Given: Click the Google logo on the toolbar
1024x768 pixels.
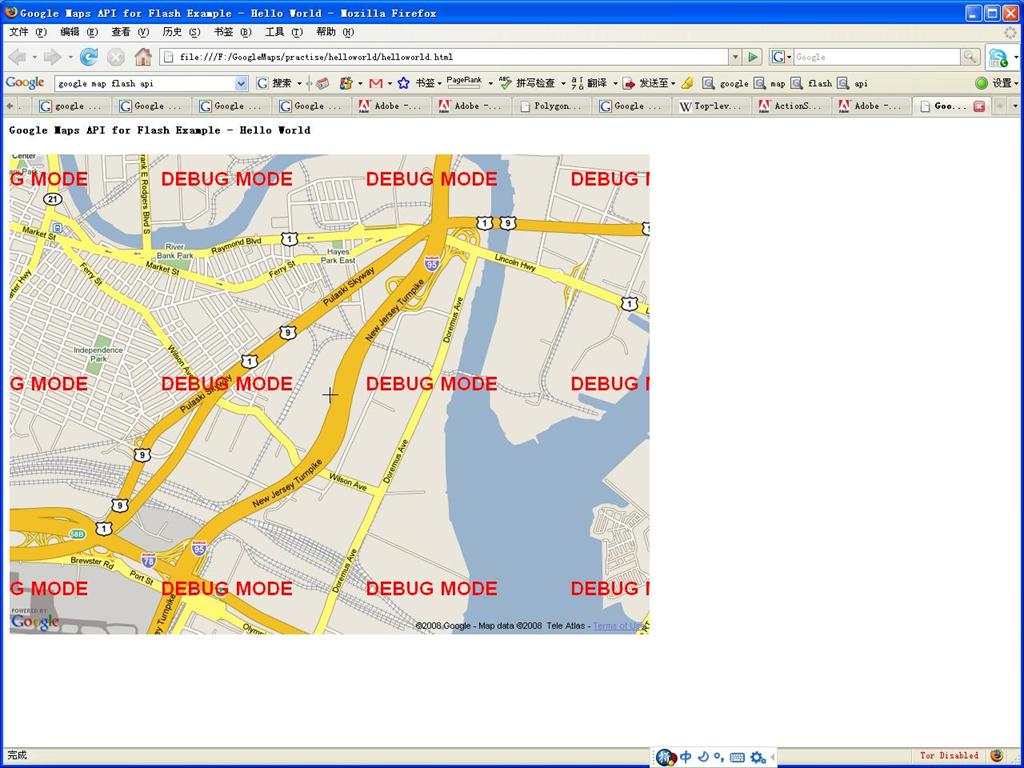Looking at the screenshot, I should point(25,83).
